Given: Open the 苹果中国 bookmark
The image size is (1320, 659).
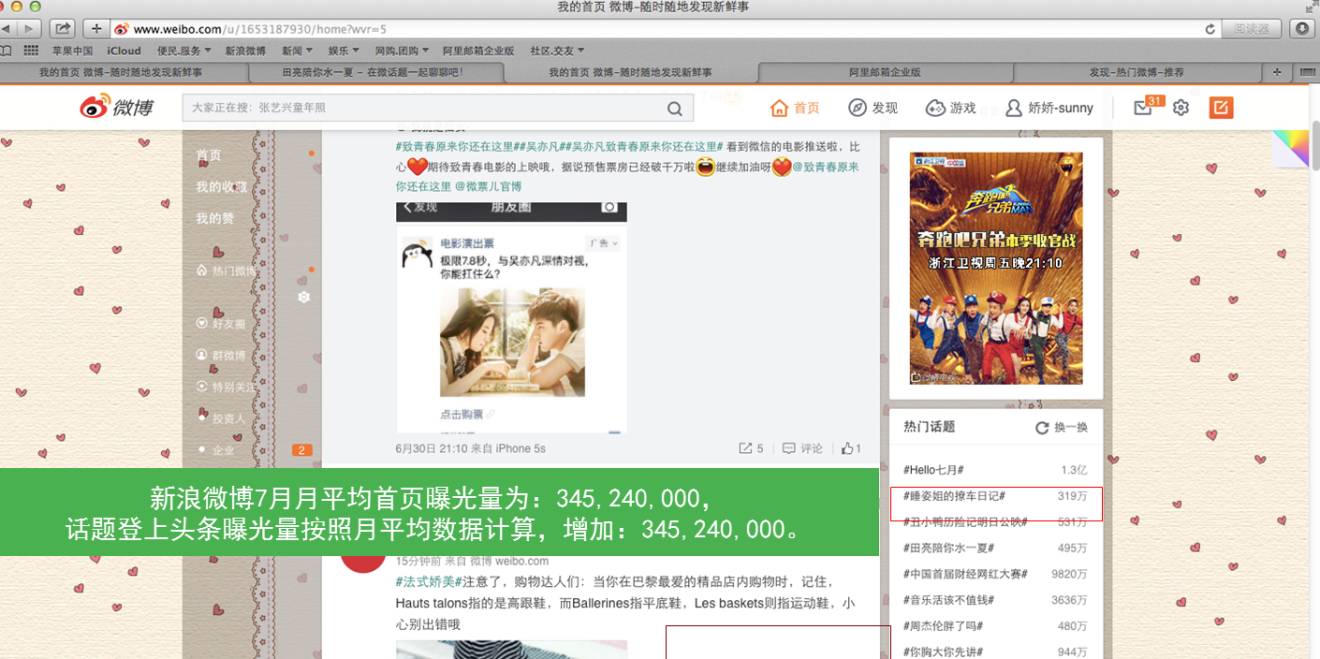Looking at the screenshot, I should click(73, 50).
